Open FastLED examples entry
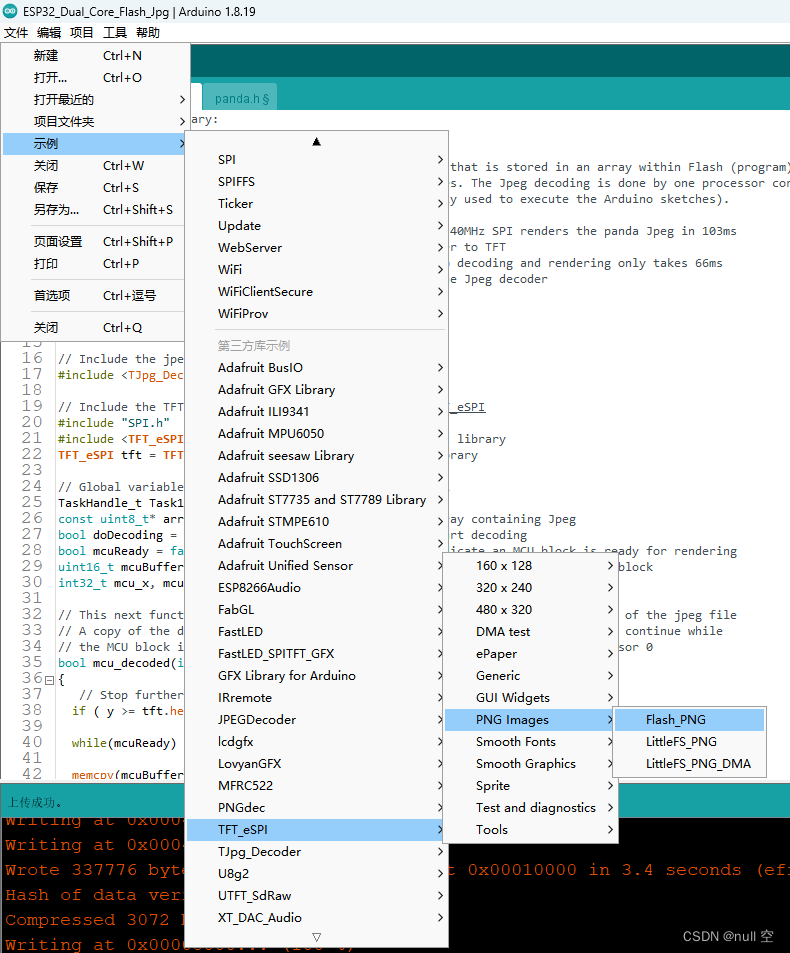The image size is (790, 953). (x=317, y=631)
